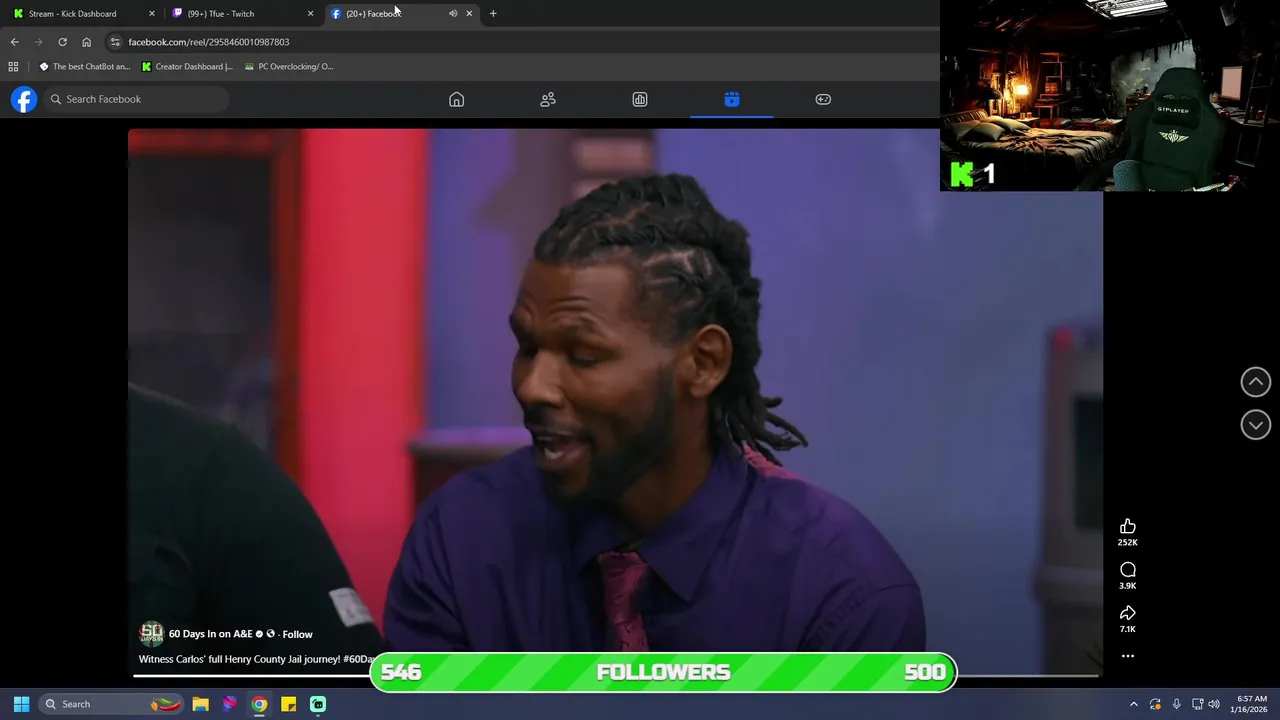The width and height of the screenshot is (1280, 720).
Task: Open comments on the reel
Action: [1128, 570]
